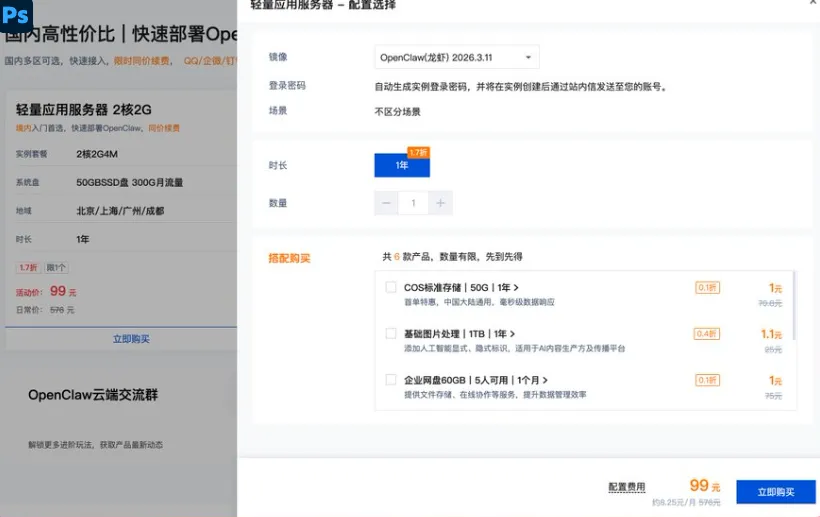Click the 99元 total price in footer
The height and width of the screenshot is (517, 820).
(x=704, y=486)
